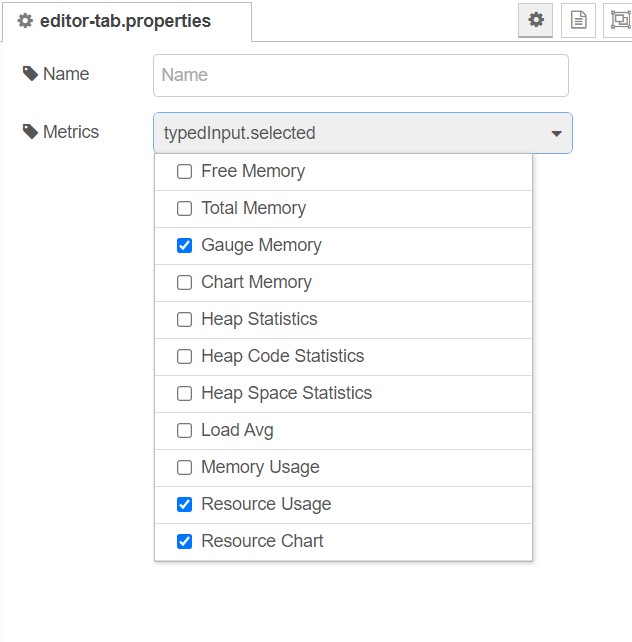Uncheck the Resource Chart option
632x642 pixels.
(184, 541)
